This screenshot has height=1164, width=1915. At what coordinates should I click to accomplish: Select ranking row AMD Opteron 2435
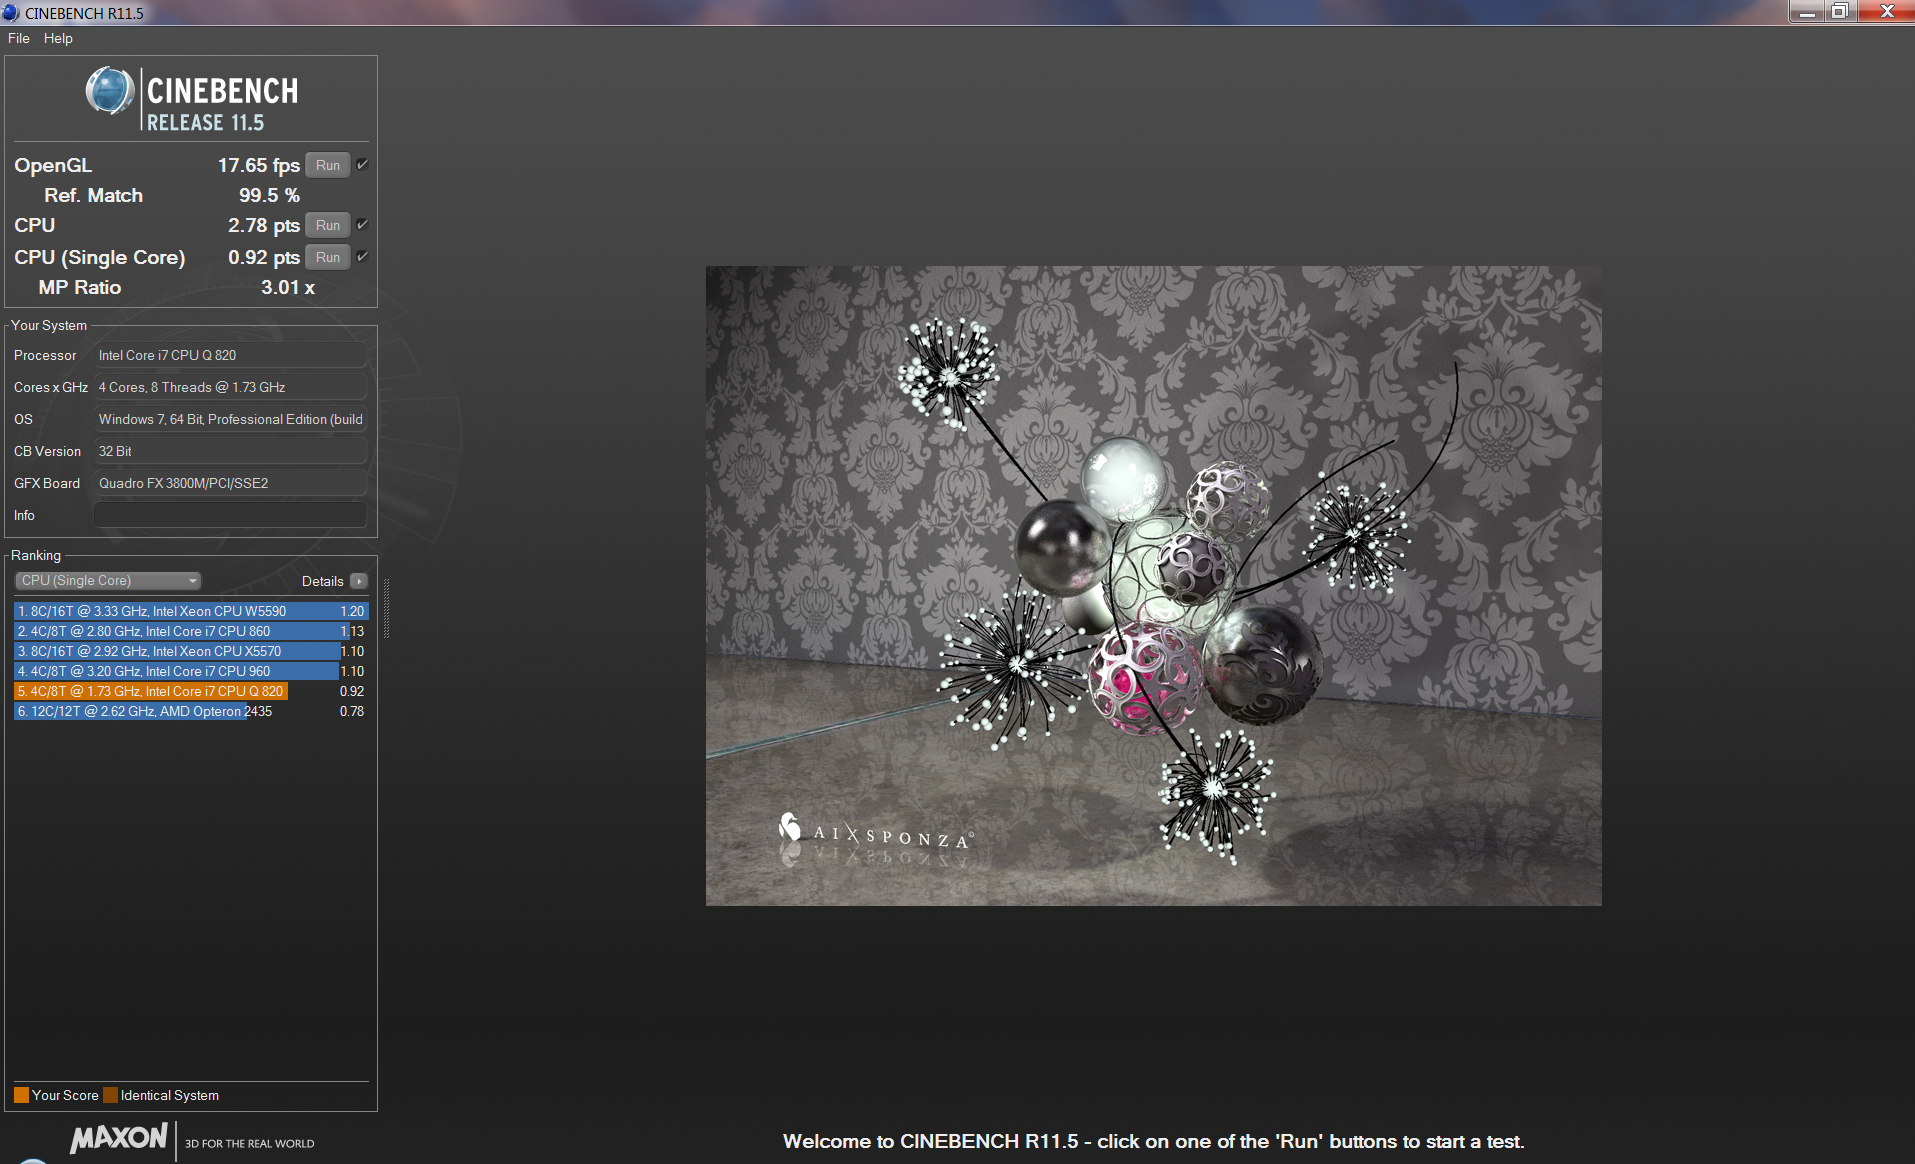[191, 711]
